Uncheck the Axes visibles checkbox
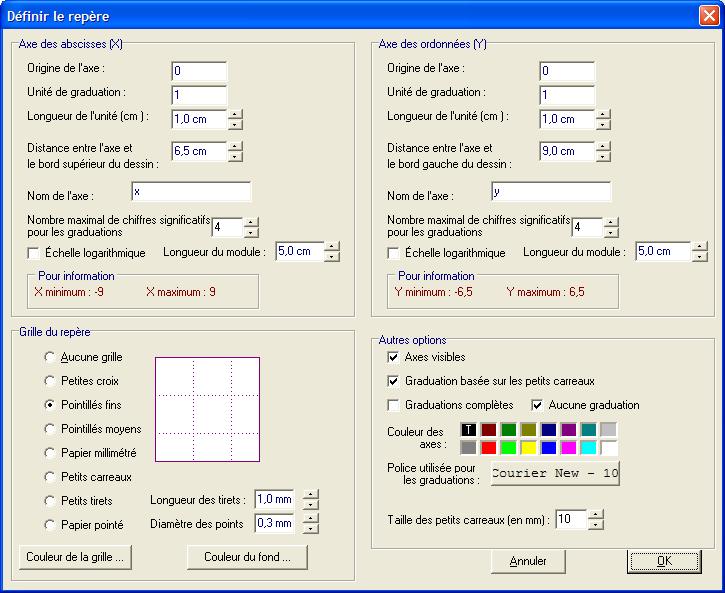This screenshot has width=725, height=593. (x=393, y=357)
